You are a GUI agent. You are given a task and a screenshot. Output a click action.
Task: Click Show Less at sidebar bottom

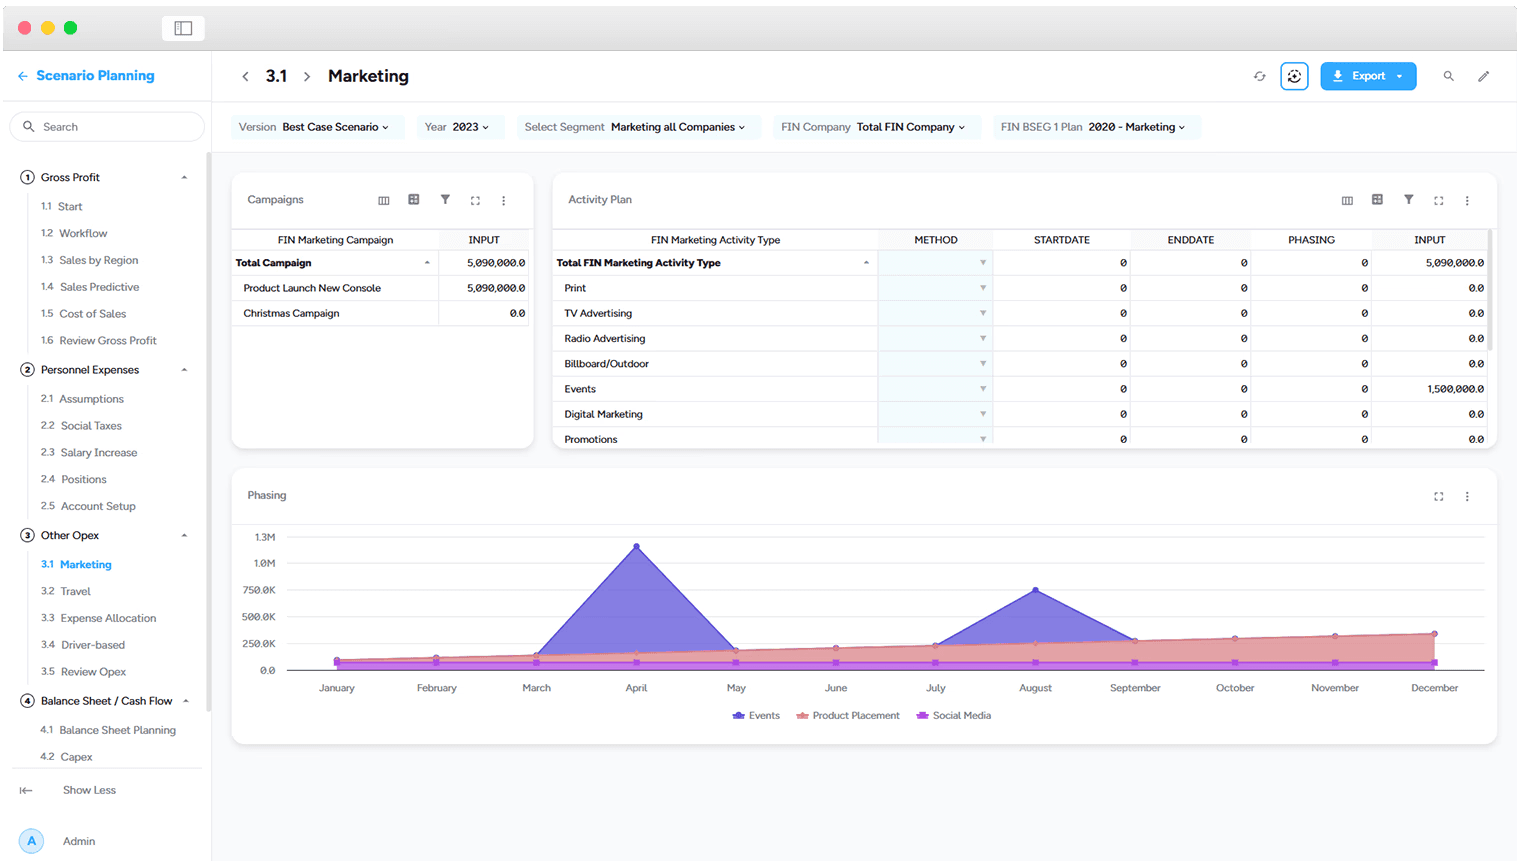[89, 790]
